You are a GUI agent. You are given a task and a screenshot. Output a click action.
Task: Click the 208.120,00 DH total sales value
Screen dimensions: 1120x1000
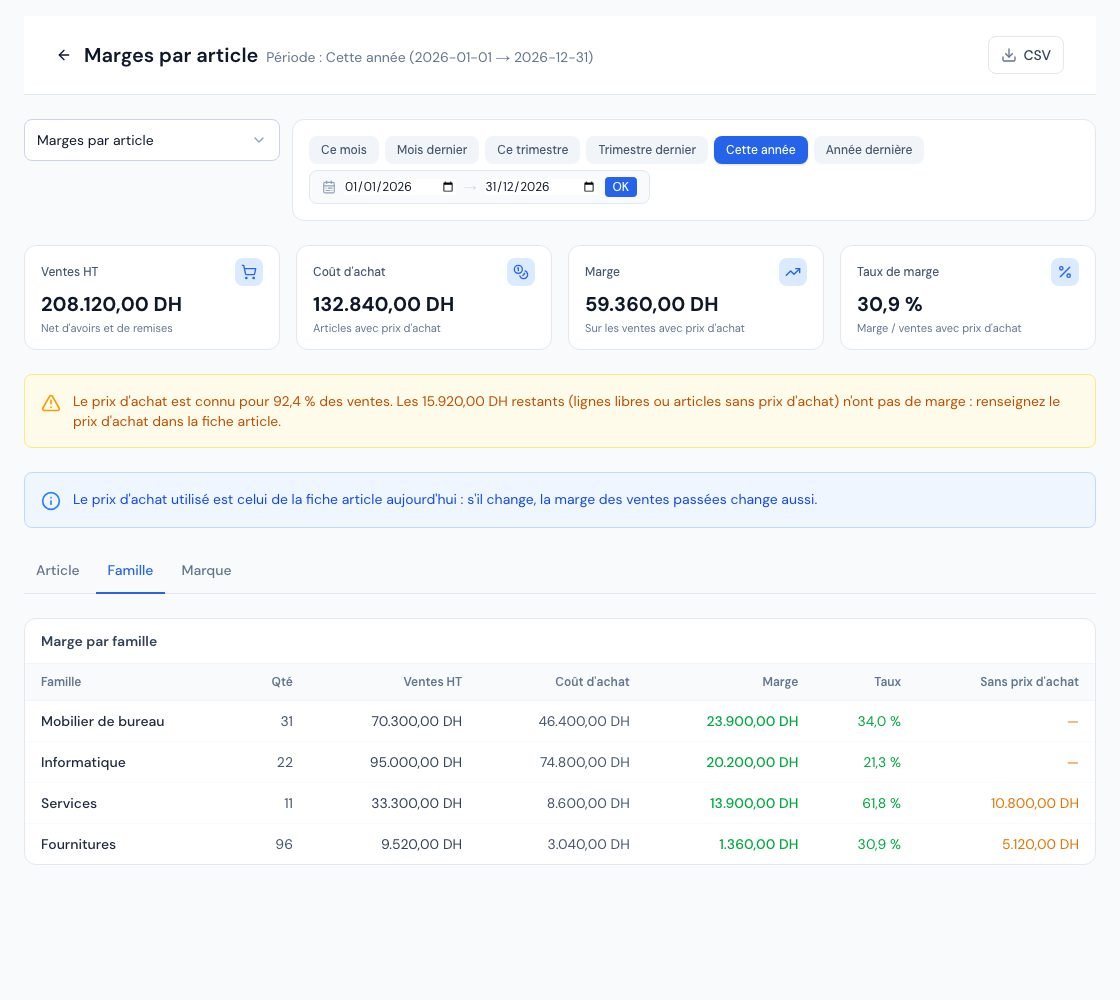click(111, 304)
